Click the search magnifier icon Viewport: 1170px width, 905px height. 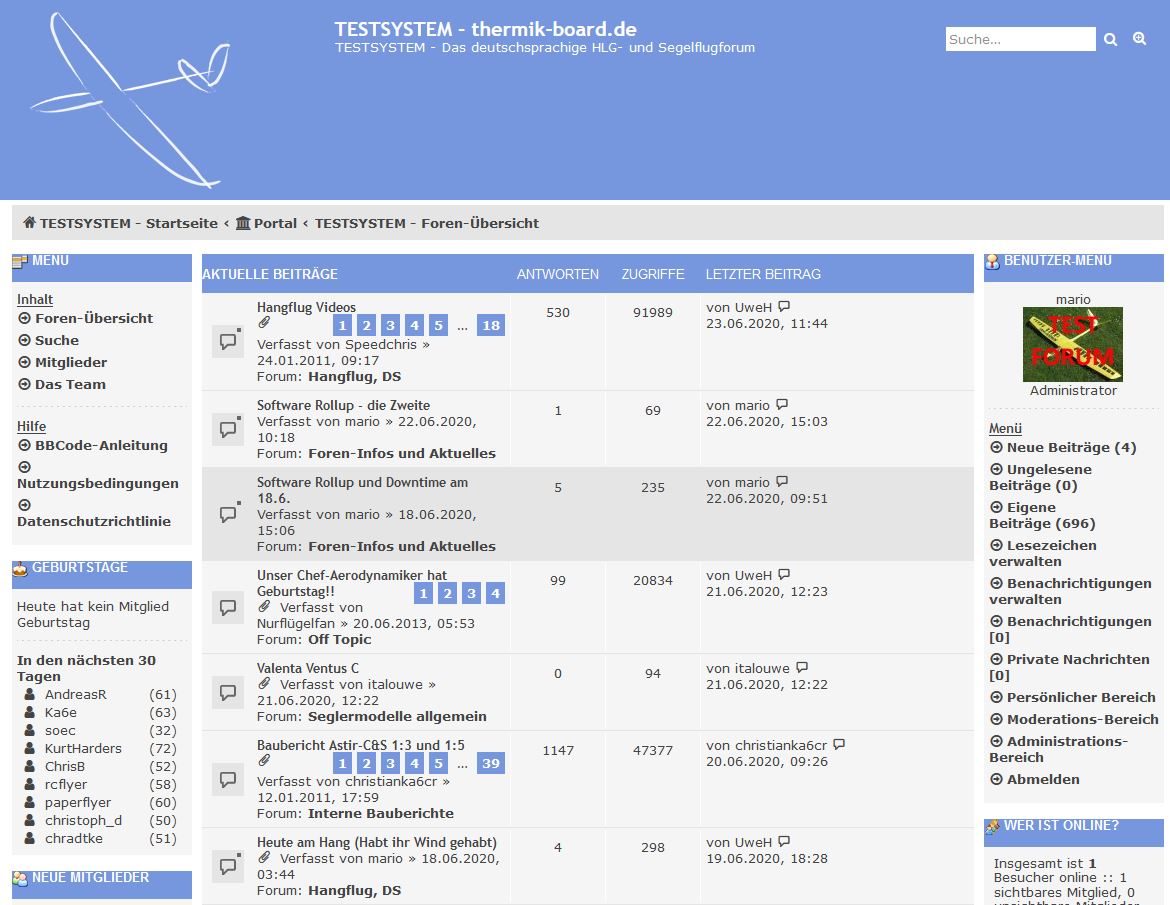click(1110, 40)
